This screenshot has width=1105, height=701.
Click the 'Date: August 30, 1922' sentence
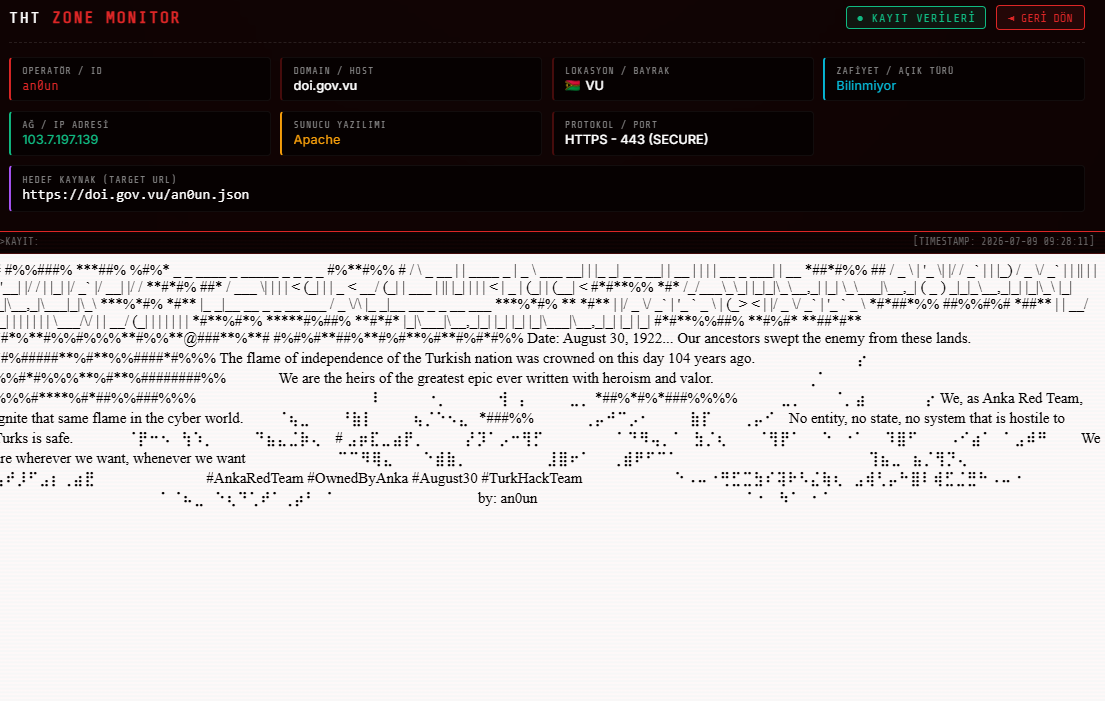[748, 338]
